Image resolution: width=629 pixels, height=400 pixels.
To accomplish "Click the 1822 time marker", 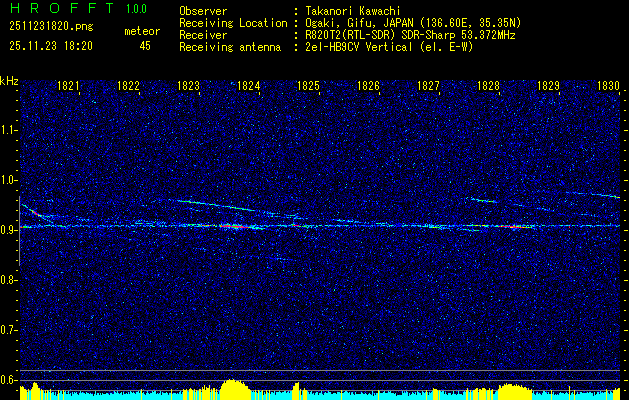I will click(x=128, y=85).
